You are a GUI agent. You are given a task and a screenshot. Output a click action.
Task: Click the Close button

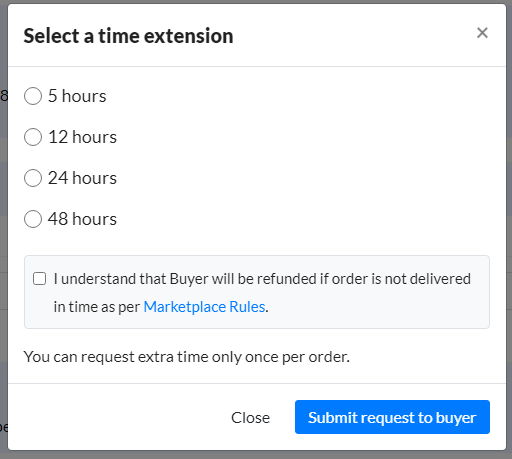pyautogui.click(x=250, y=417)
